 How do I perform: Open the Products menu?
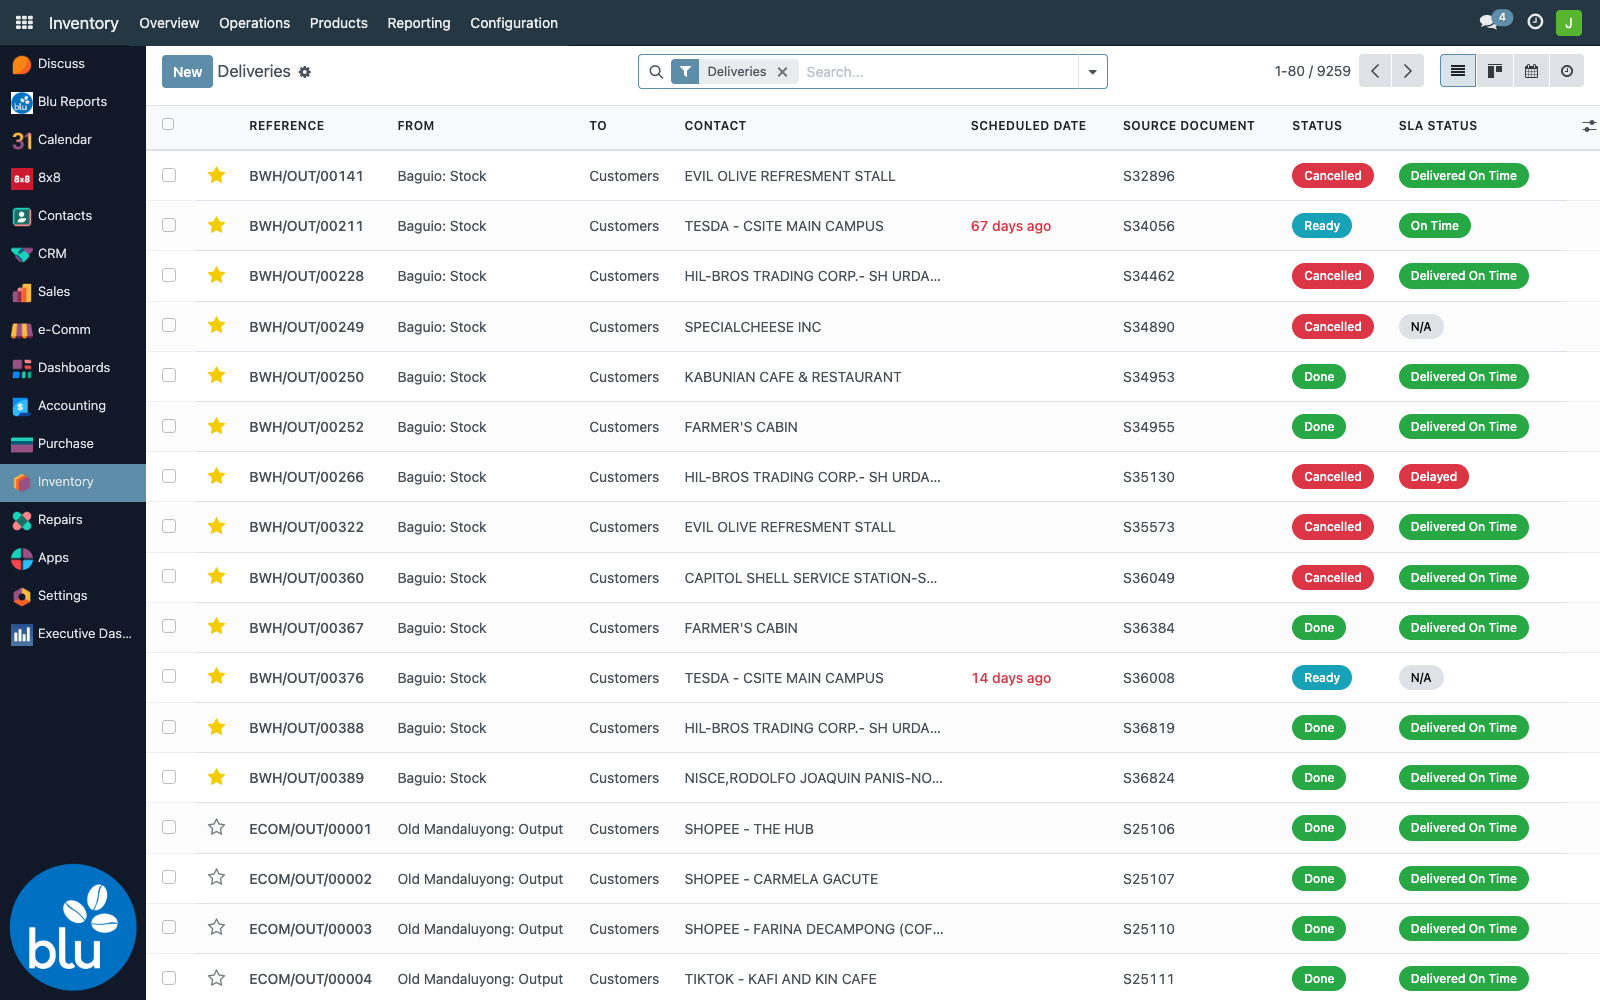[x=339, y=23]
